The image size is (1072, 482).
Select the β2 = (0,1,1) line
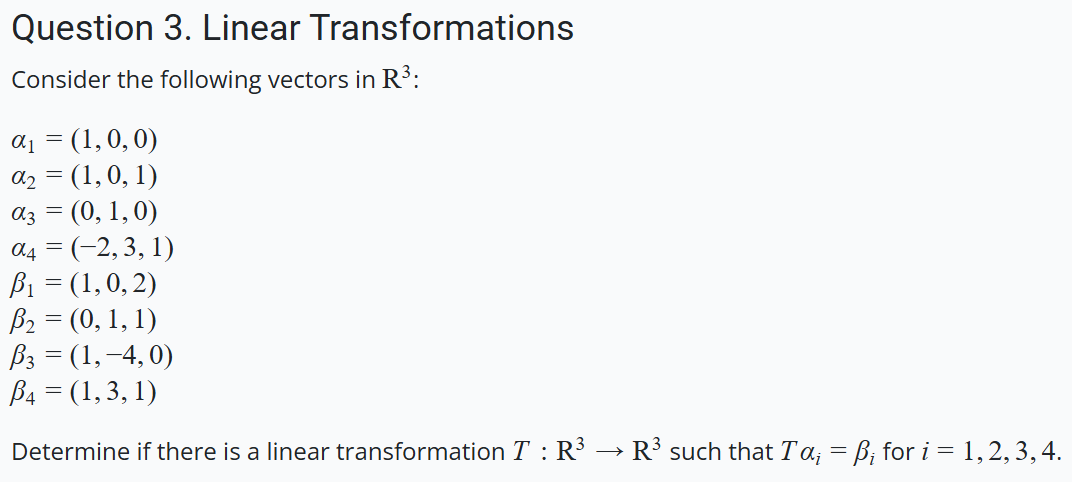84,320
